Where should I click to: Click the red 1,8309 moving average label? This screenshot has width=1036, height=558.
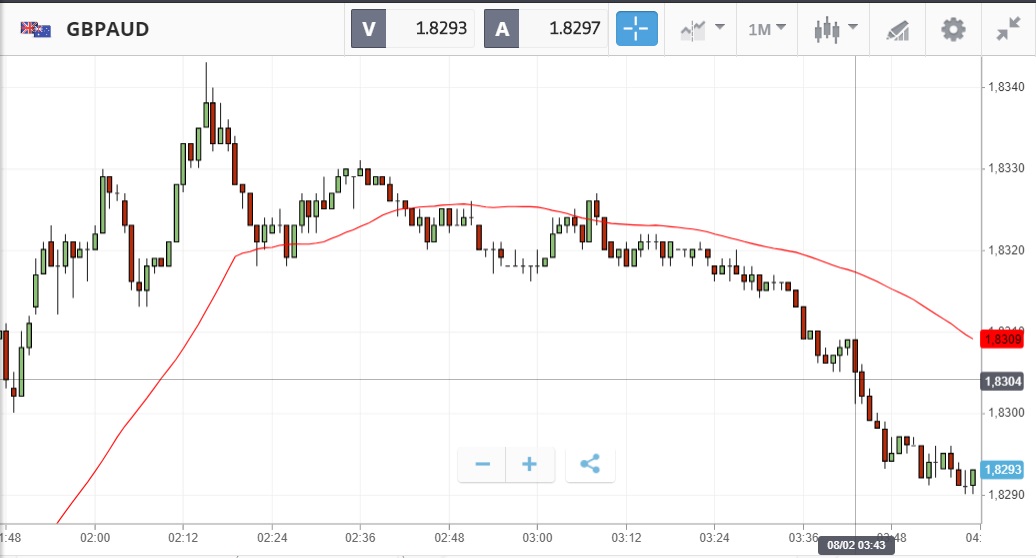tap(1002, 340)
